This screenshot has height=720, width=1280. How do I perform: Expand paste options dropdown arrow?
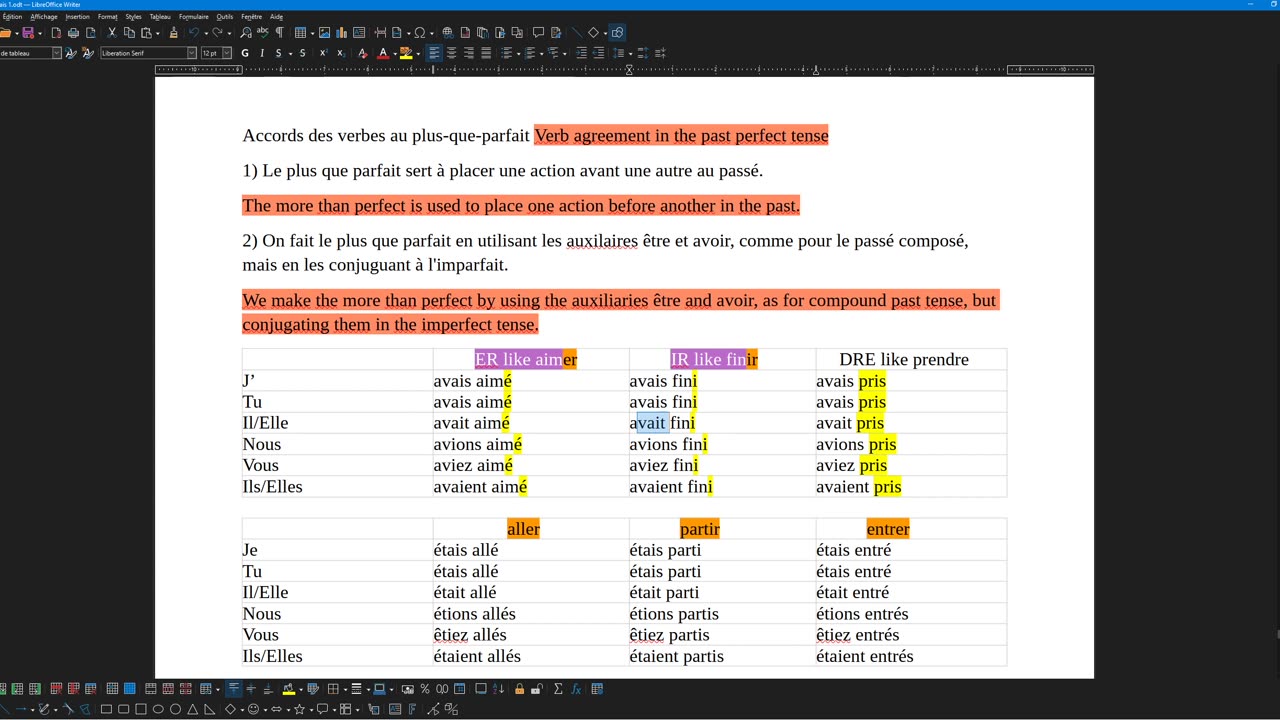pos(157,33)
